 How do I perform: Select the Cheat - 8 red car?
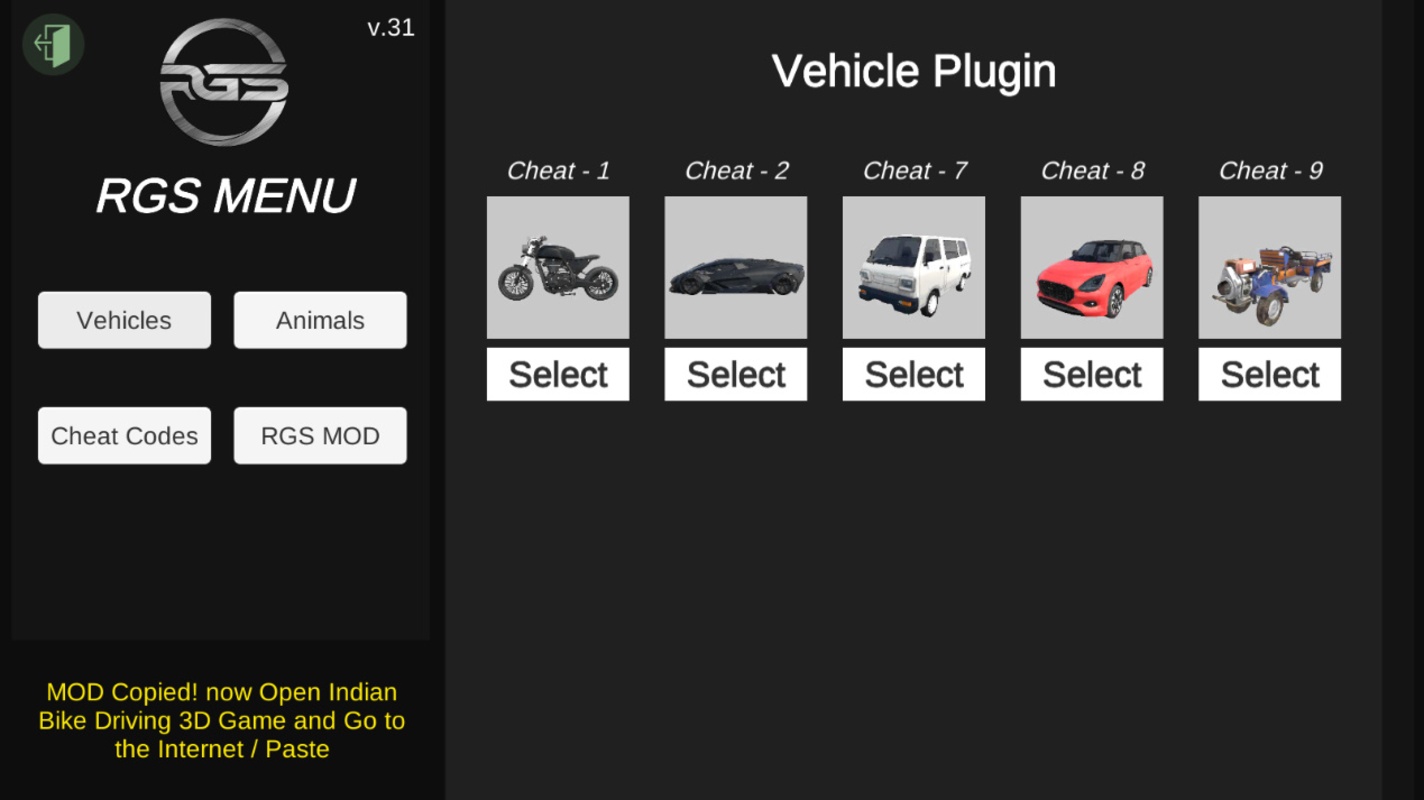1092,374
